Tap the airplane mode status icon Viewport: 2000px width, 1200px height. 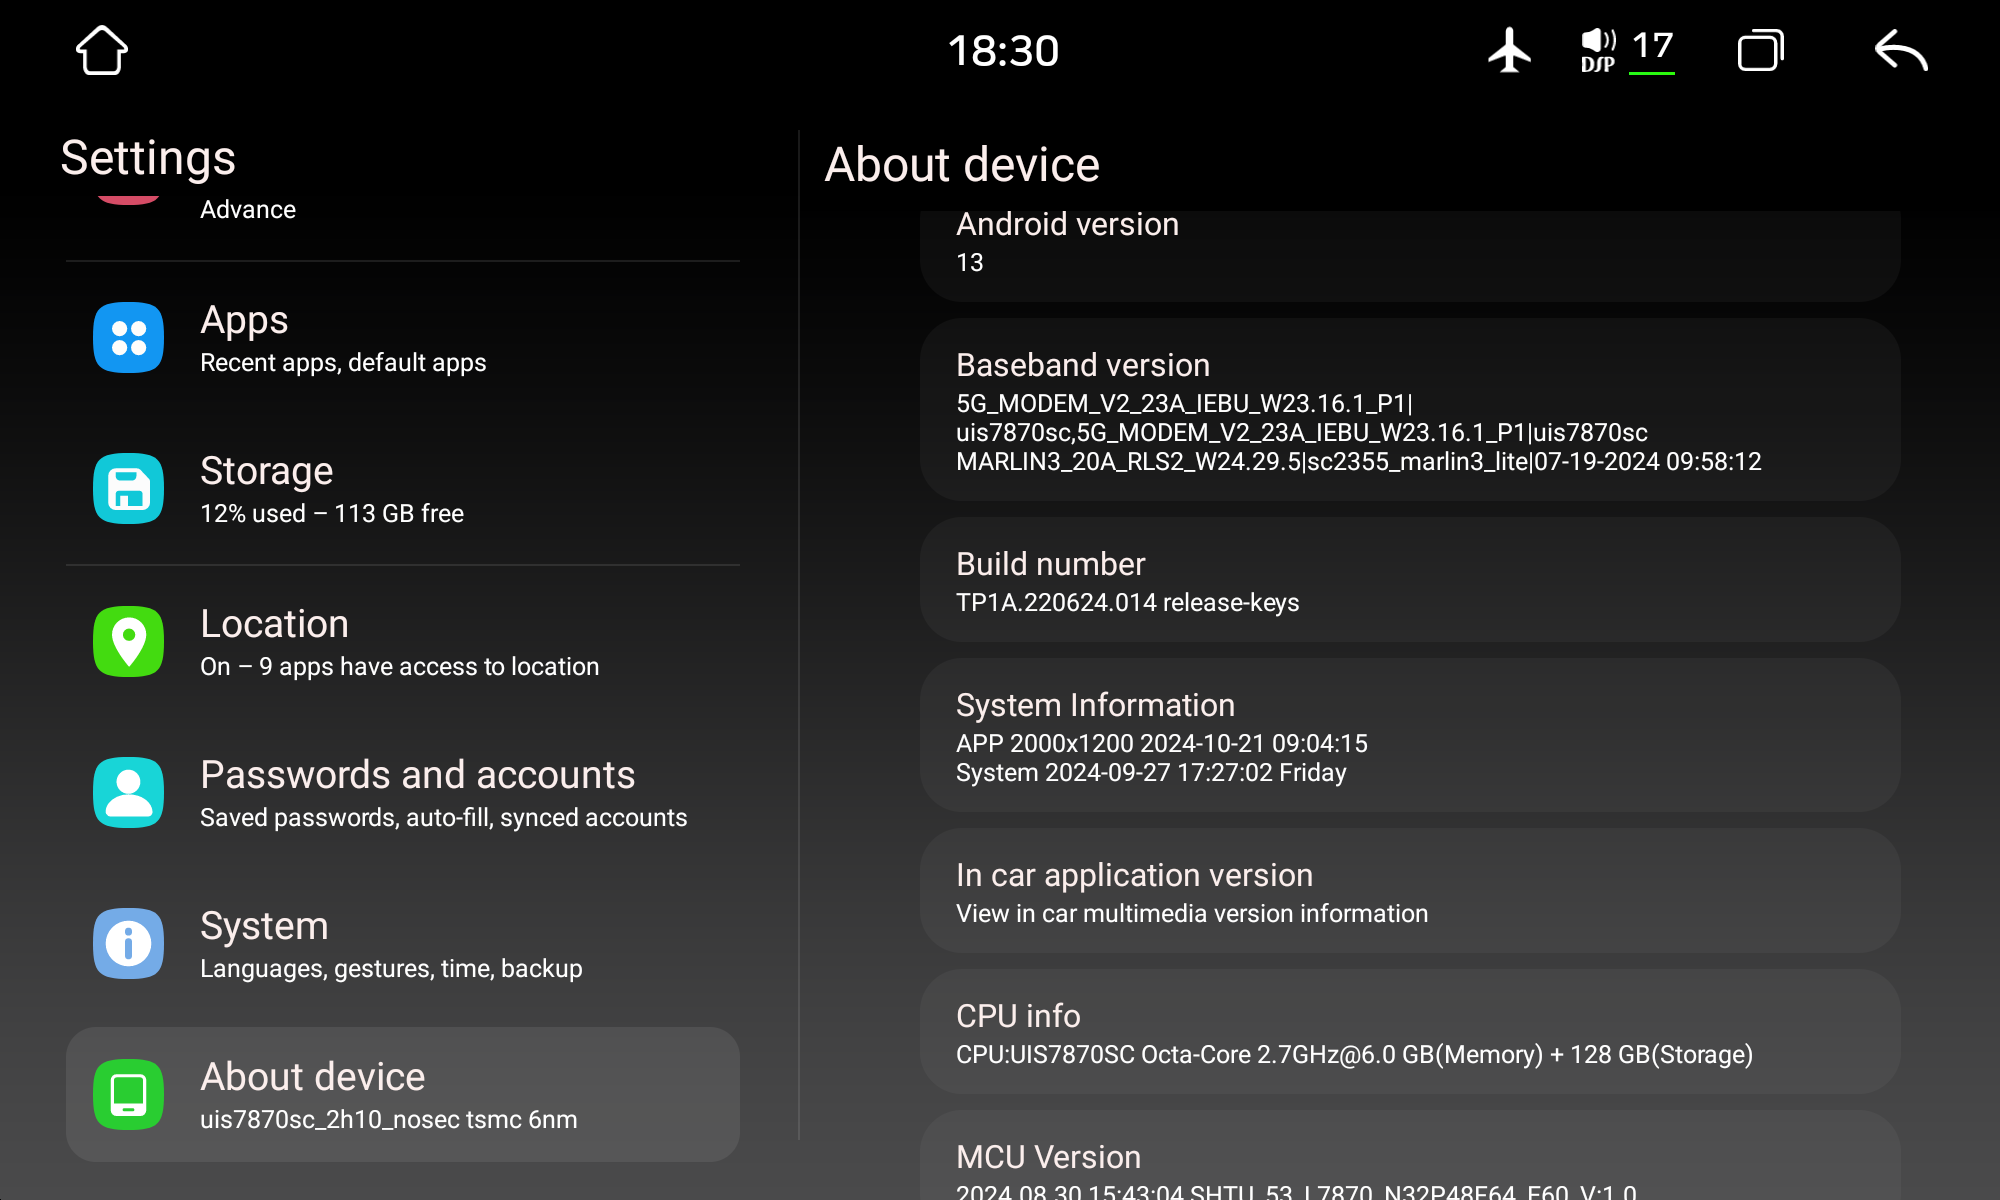pos(1509,50)
